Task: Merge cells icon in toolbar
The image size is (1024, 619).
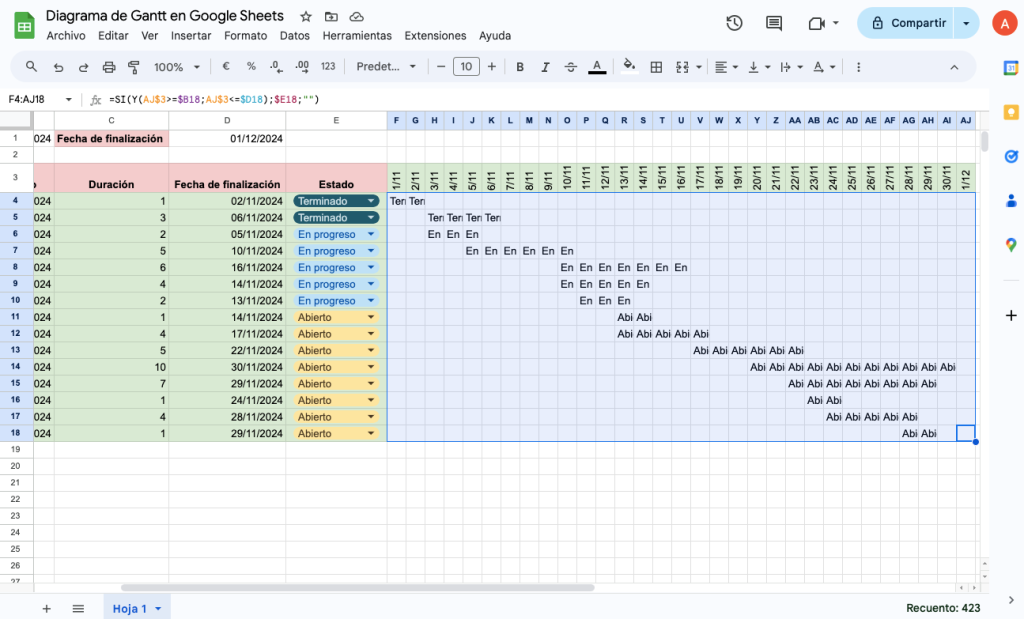Action: pyautogui.click(x=684, y=66)
